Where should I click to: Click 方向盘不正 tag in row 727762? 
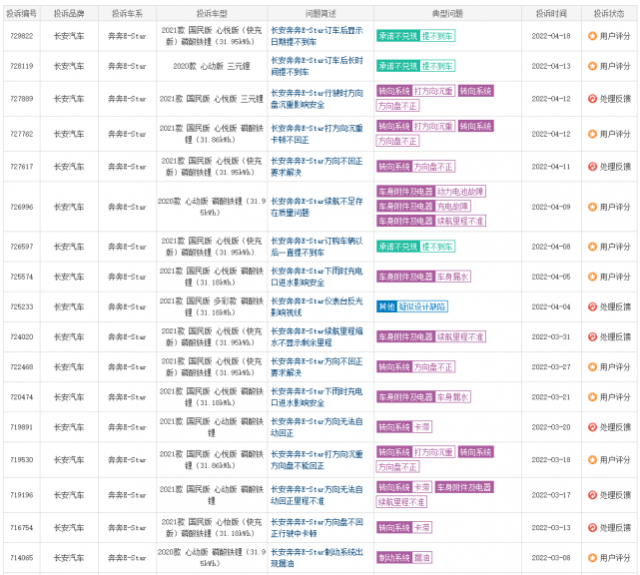coord(398,141)
